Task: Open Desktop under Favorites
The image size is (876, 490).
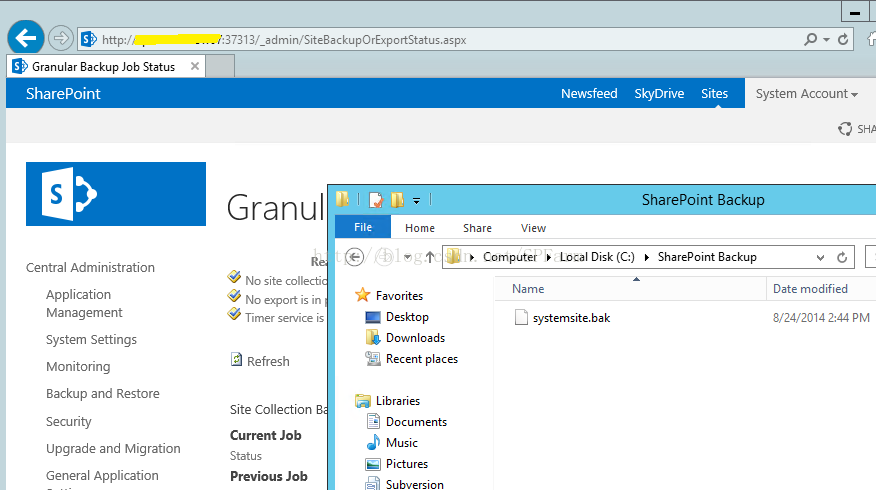Action: 407,317
